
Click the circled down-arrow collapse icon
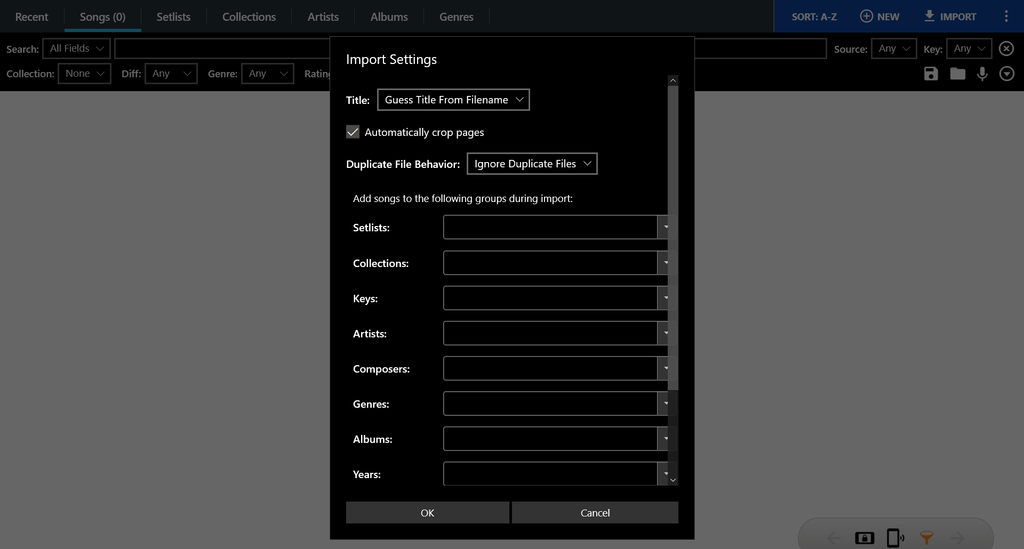click(1007, 74)
